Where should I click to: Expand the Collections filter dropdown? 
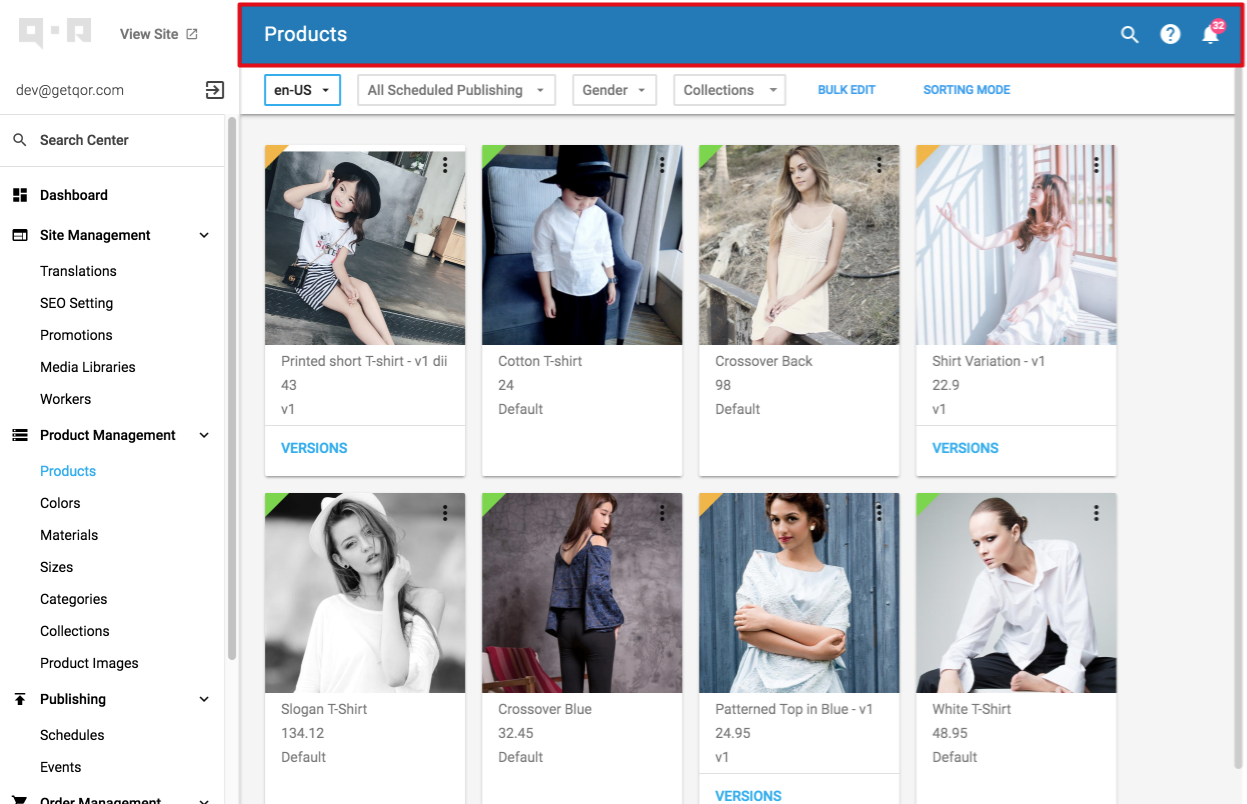click(729, 90)
